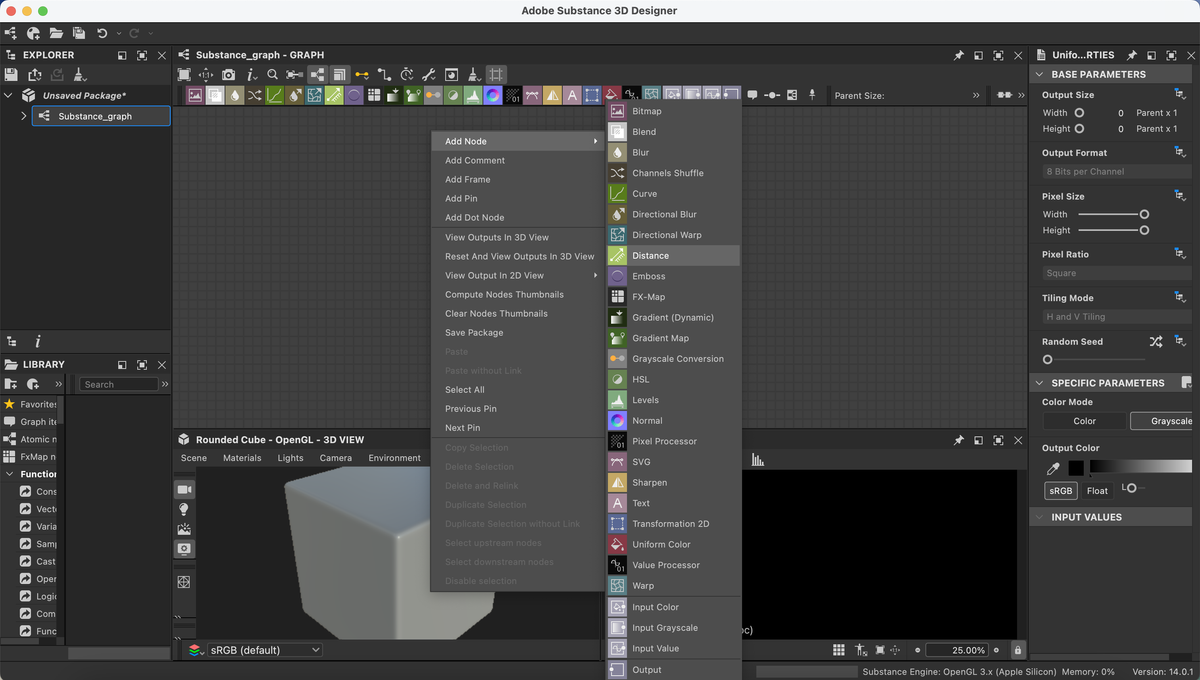The image size is (1200, 680).
Task: Select the Transformation 2D node icon in the toolbar
Action: [x=591, y=94]
